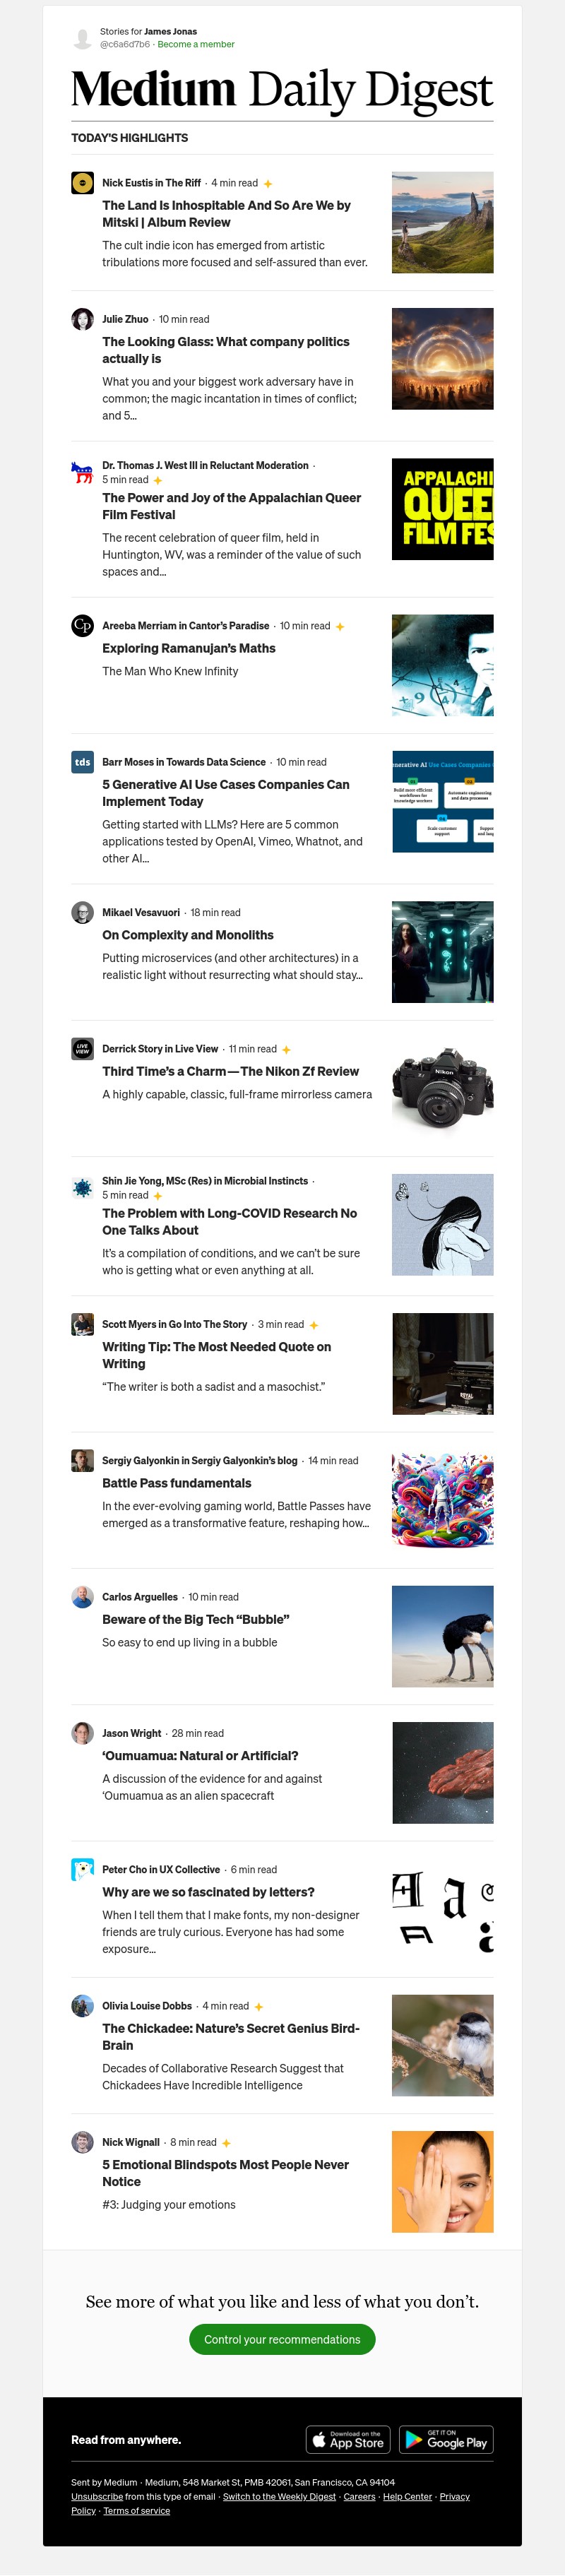This screenshot has width=565, height=2576.
Task: Click the James Jonas profile avatar
Action: [x=82, y=38]
